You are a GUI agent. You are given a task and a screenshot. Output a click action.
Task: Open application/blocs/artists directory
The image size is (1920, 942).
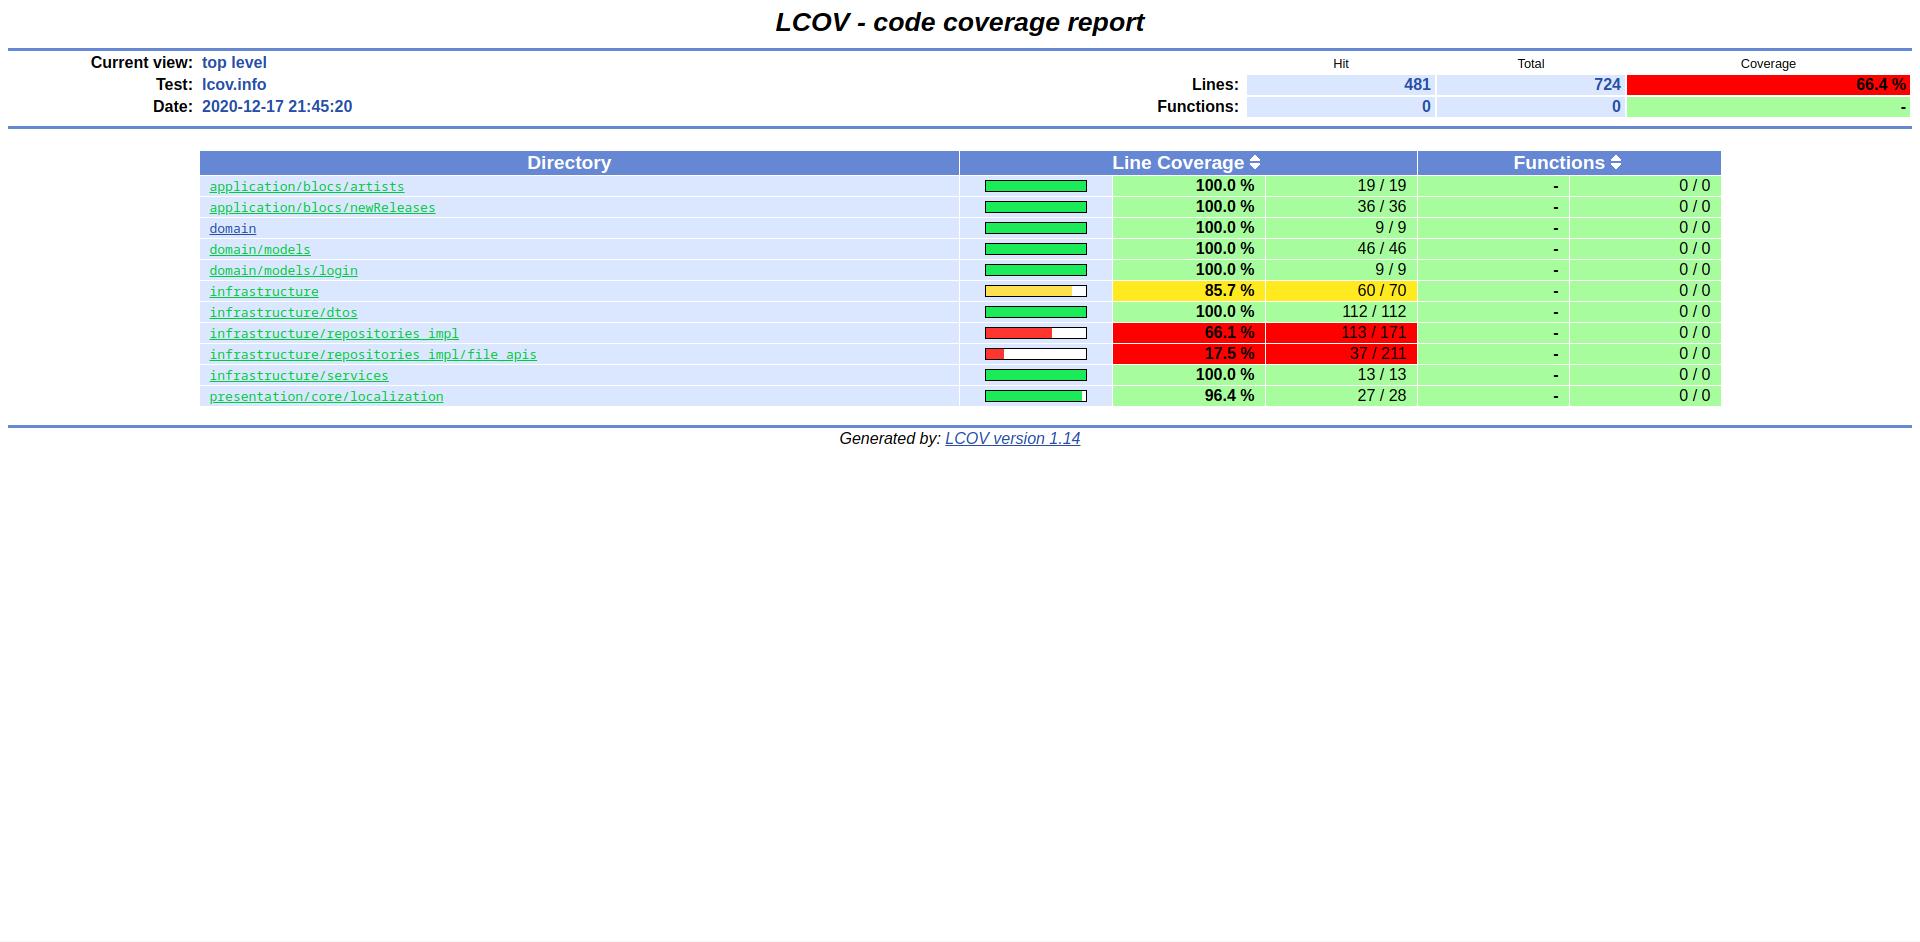tap(307, 187)
